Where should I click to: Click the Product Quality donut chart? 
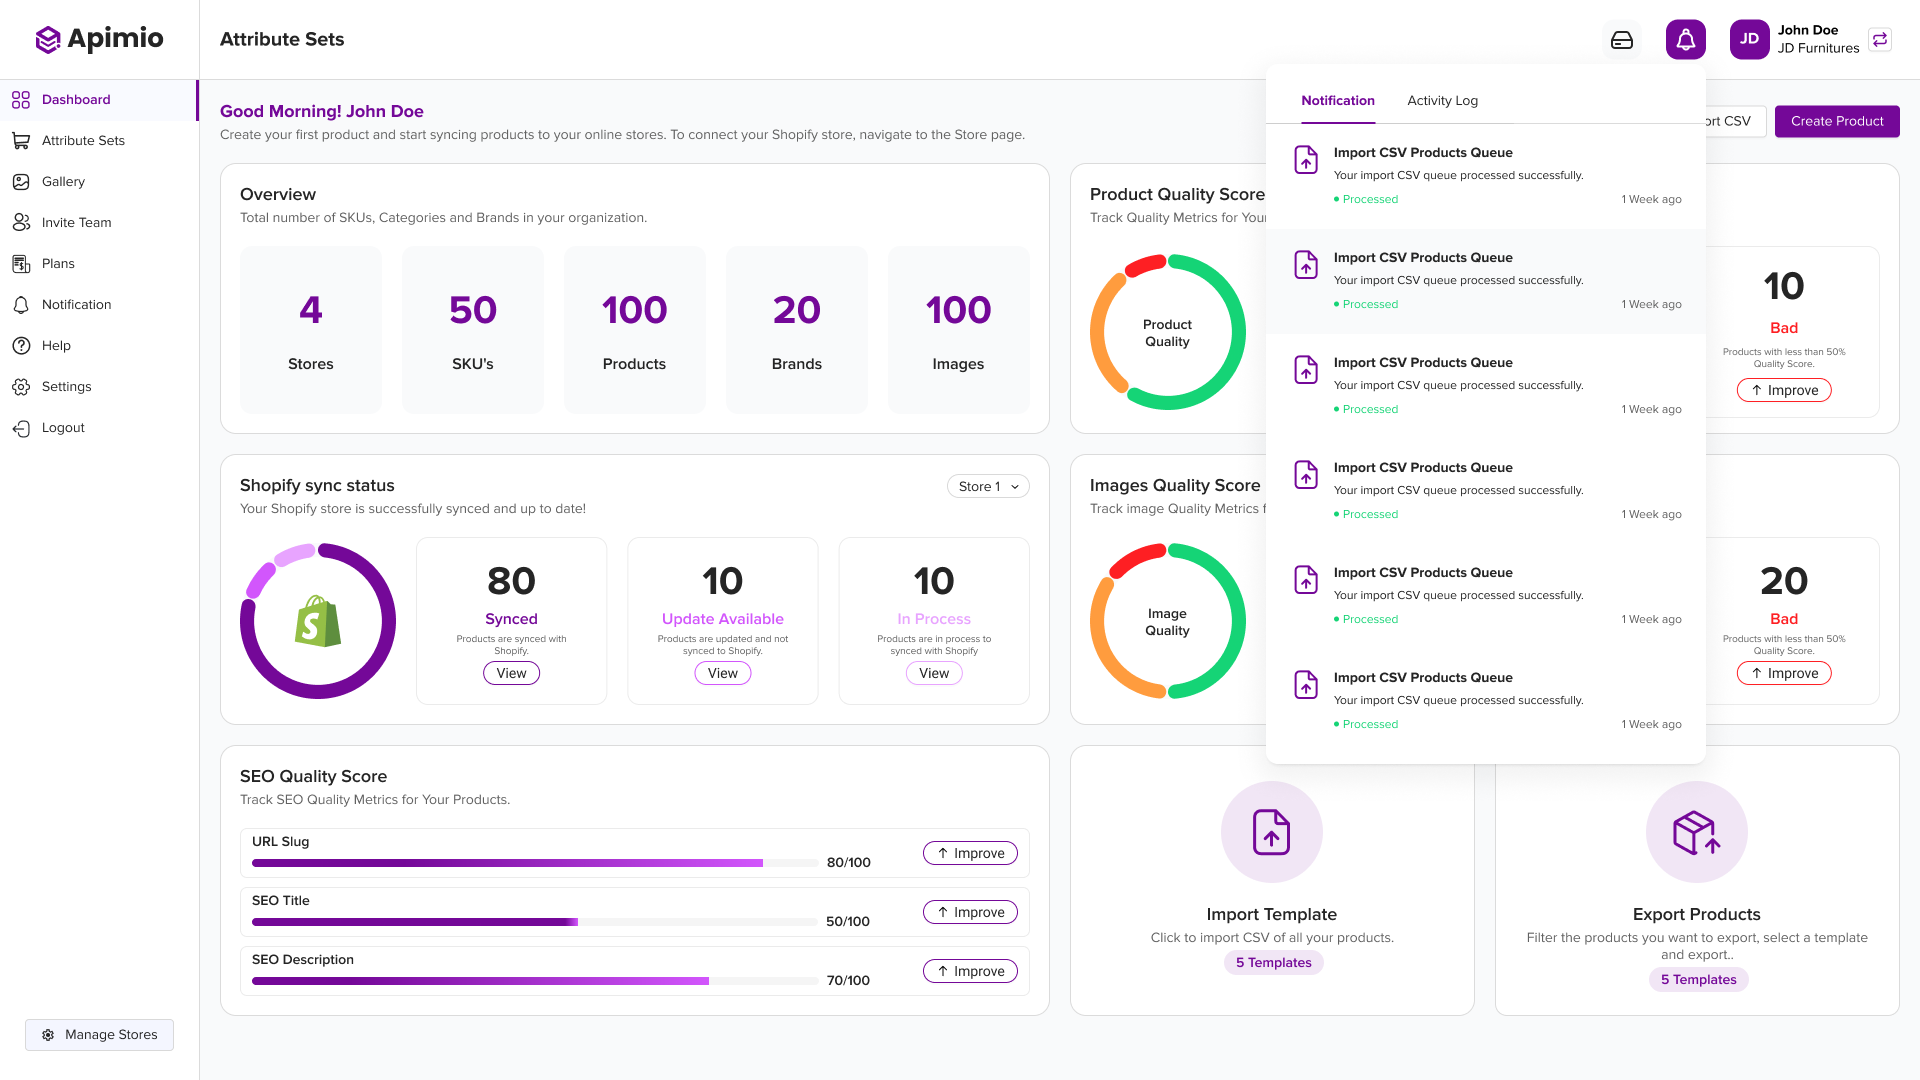pyautogui.click(x=1167, y=333)
